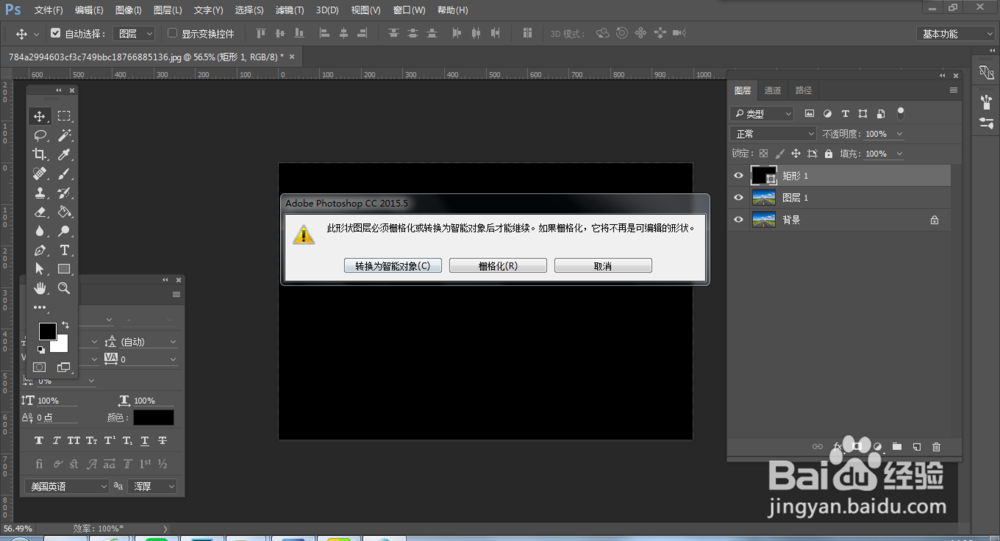Create a new layer group folder
This screenshot has width=1000, height=541.
coord(897,447)
